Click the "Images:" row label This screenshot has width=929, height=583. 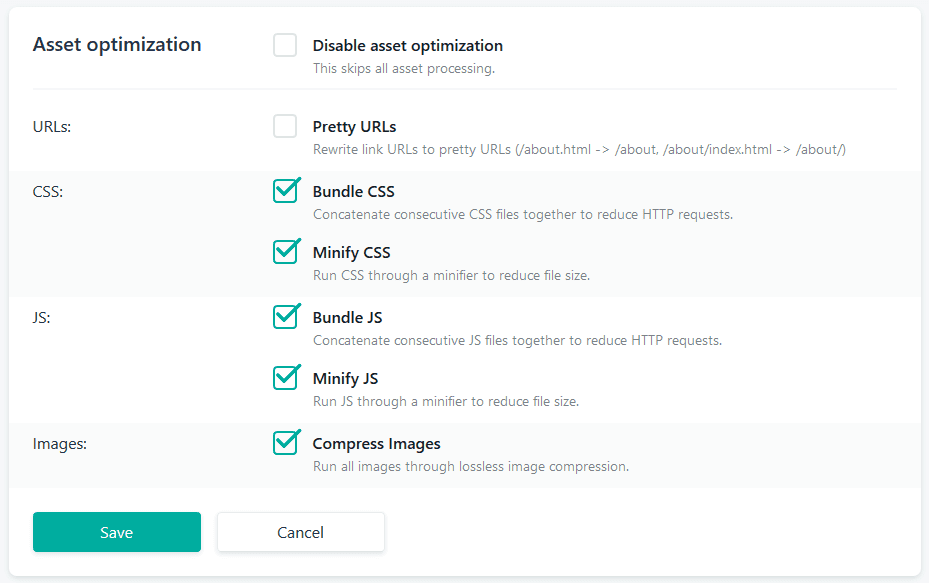coord(60,443)
